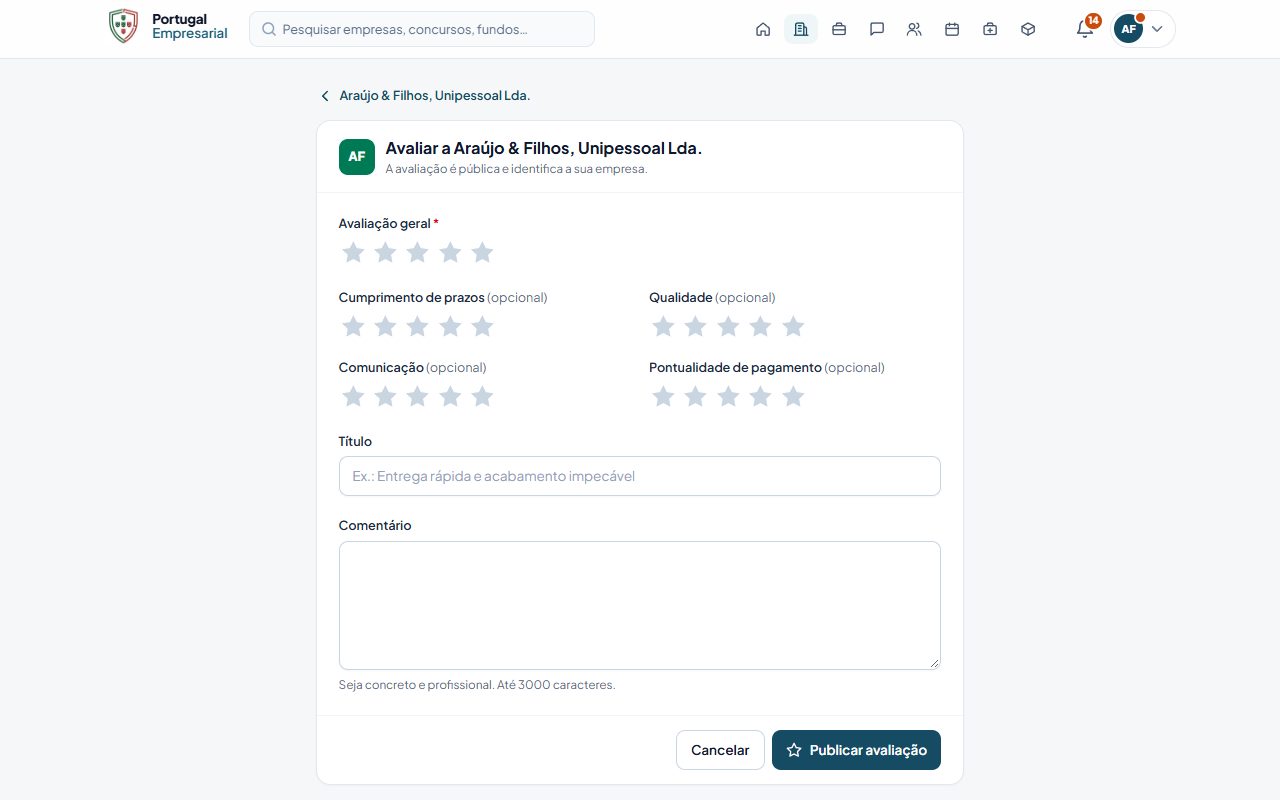Open the cube box icon in navbar
The width and height of the screenshot is (1280, 800).
[x=1028, y=29]
